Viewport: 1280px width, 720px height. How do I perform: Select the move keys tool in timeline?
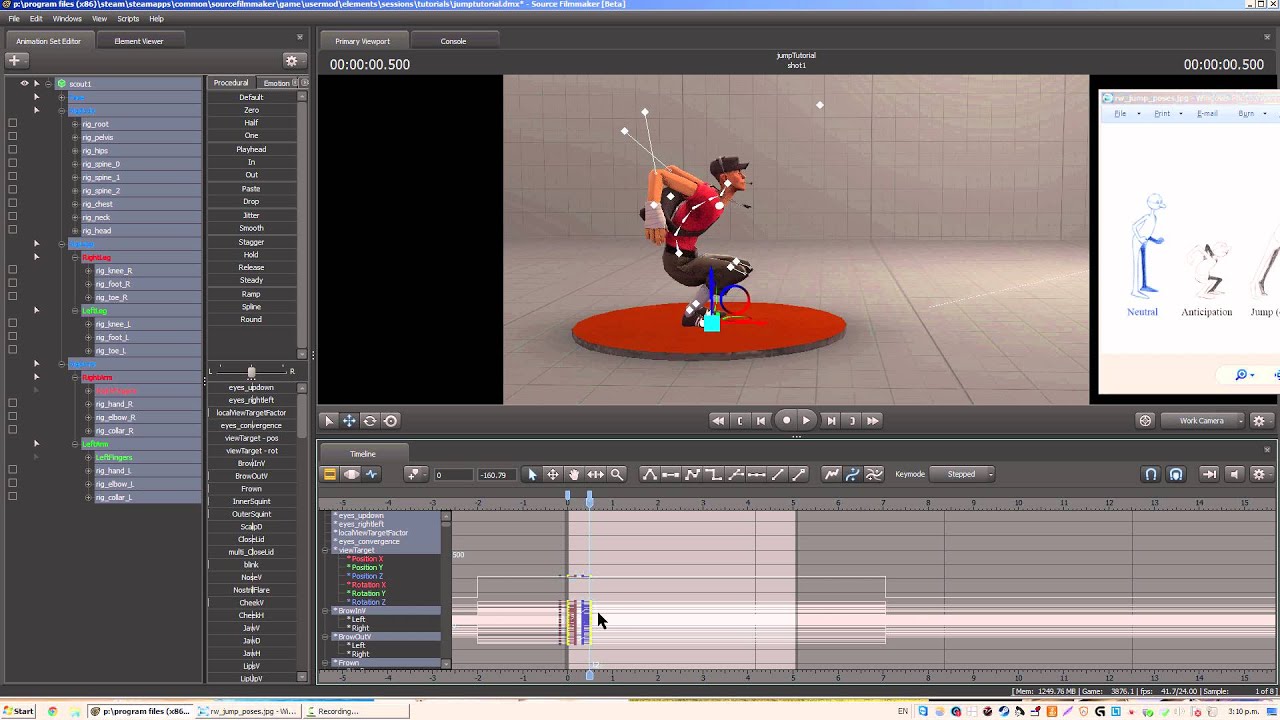click(x=553, y=474)
